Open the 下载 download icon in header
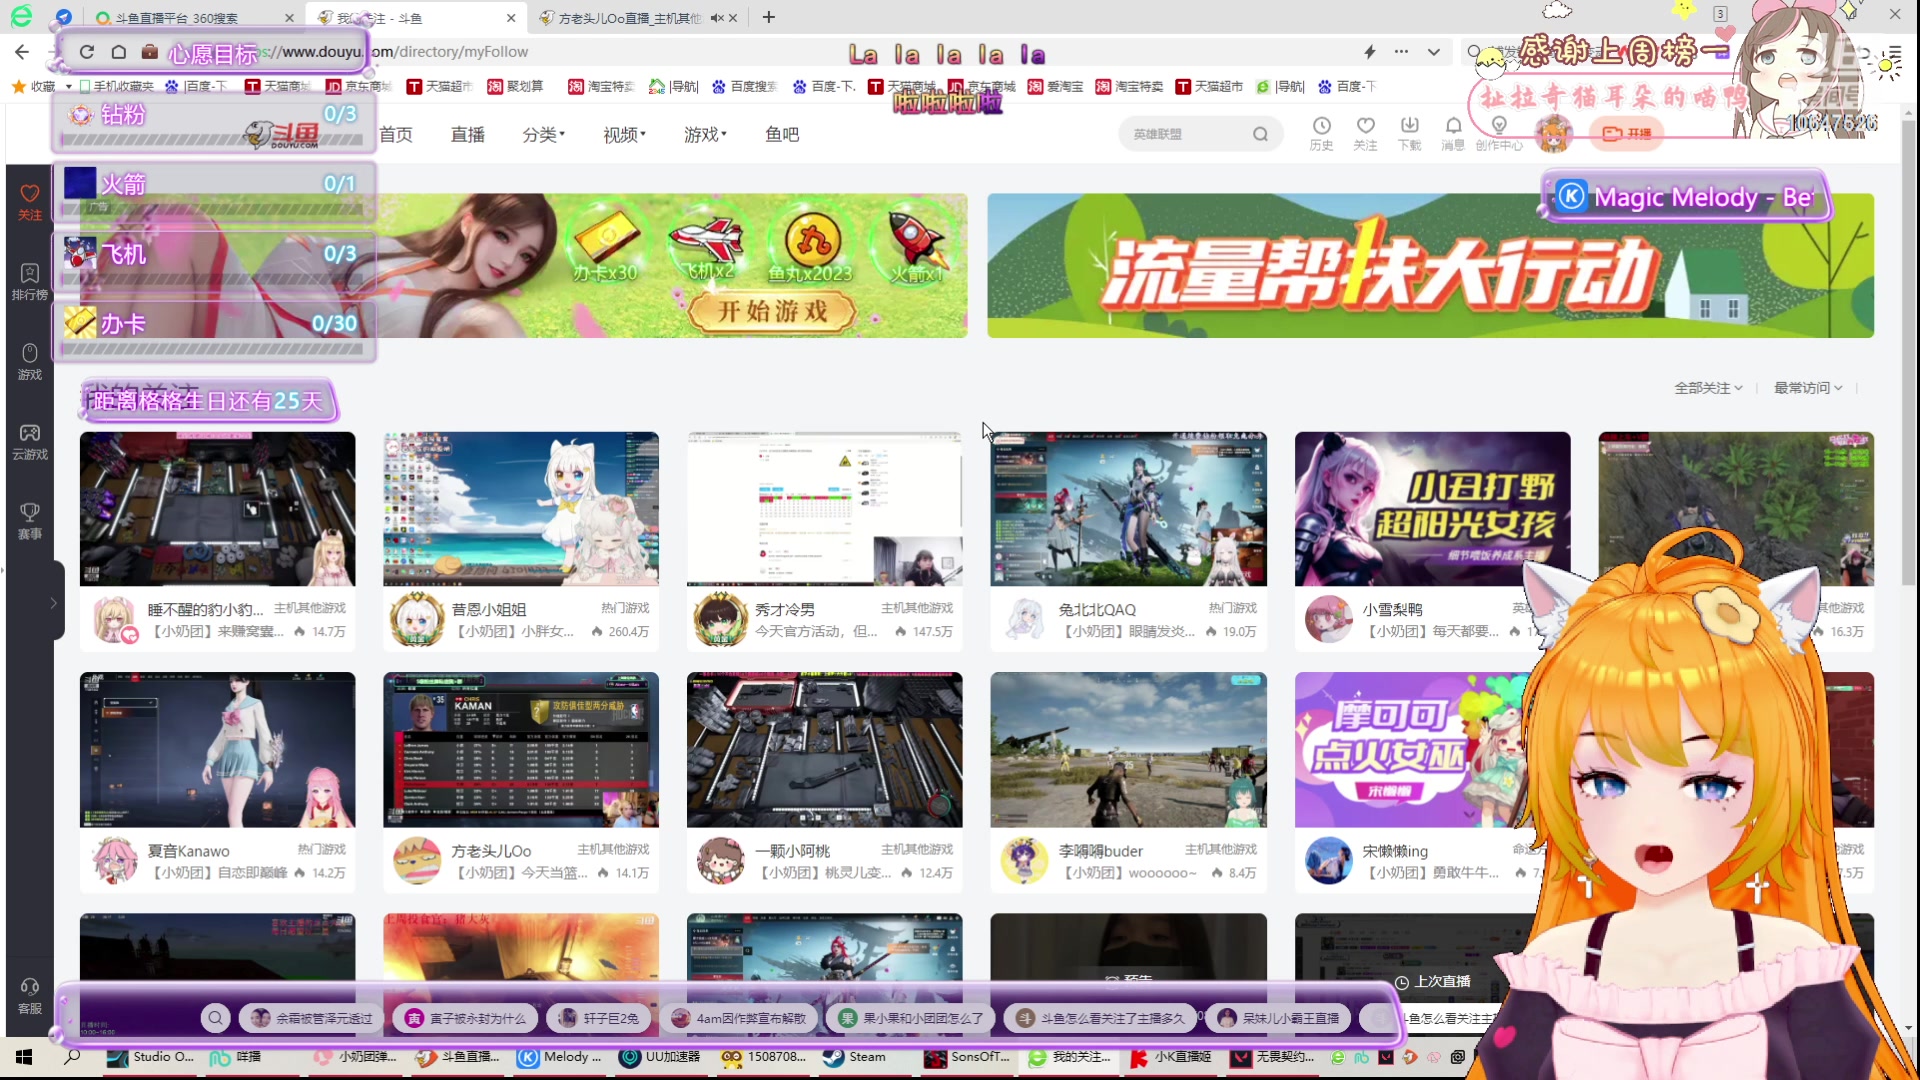 pyautogui.click(x=1409, y=133)
